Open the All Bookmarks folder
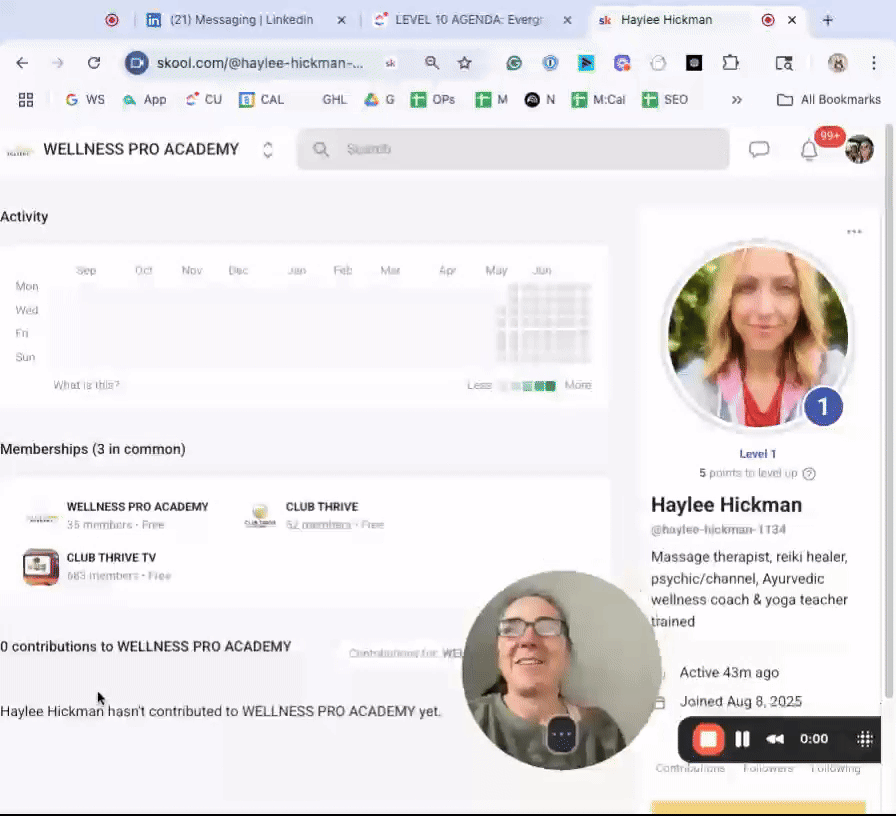 (829, 100)
